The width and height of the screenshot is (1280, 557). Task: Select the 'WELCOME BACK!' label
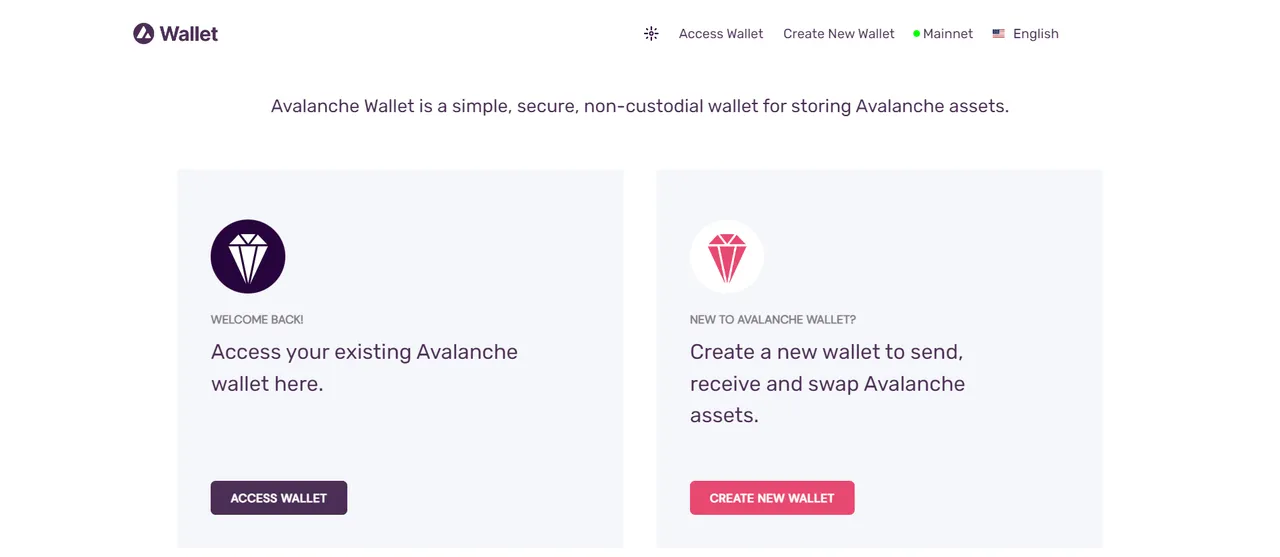coord(257,320)
